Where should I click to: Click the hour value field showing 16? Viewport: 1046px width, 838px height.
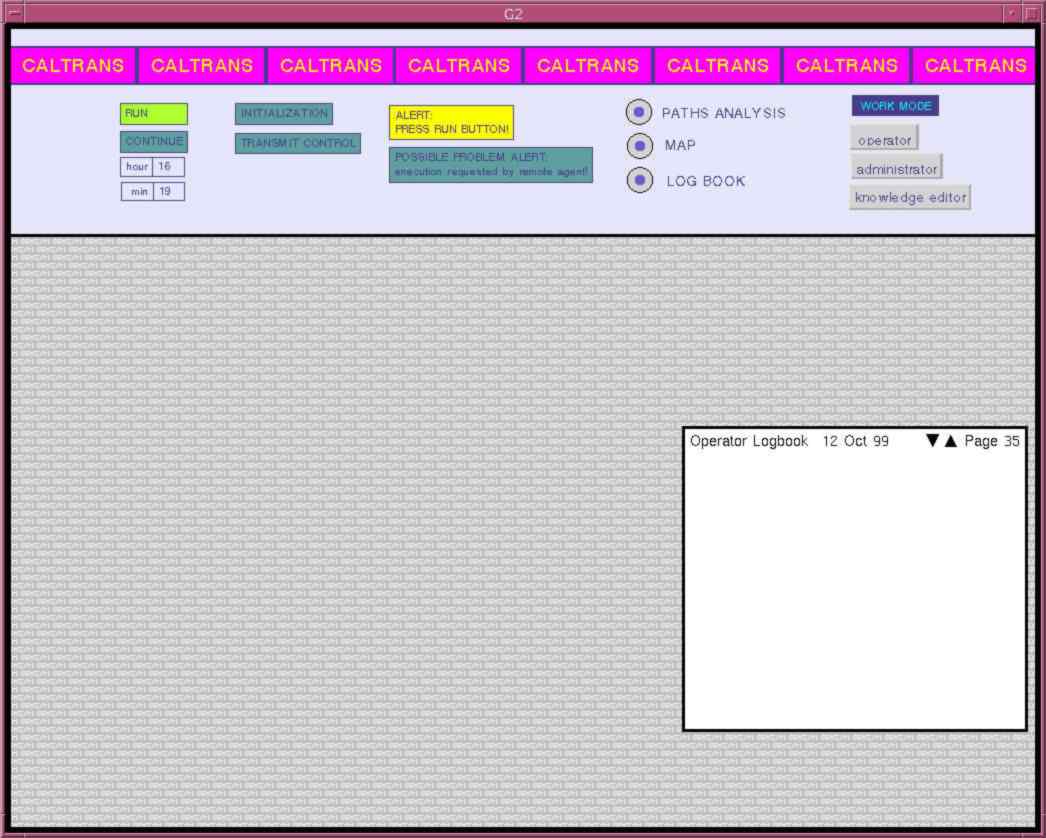click(168, 167)
